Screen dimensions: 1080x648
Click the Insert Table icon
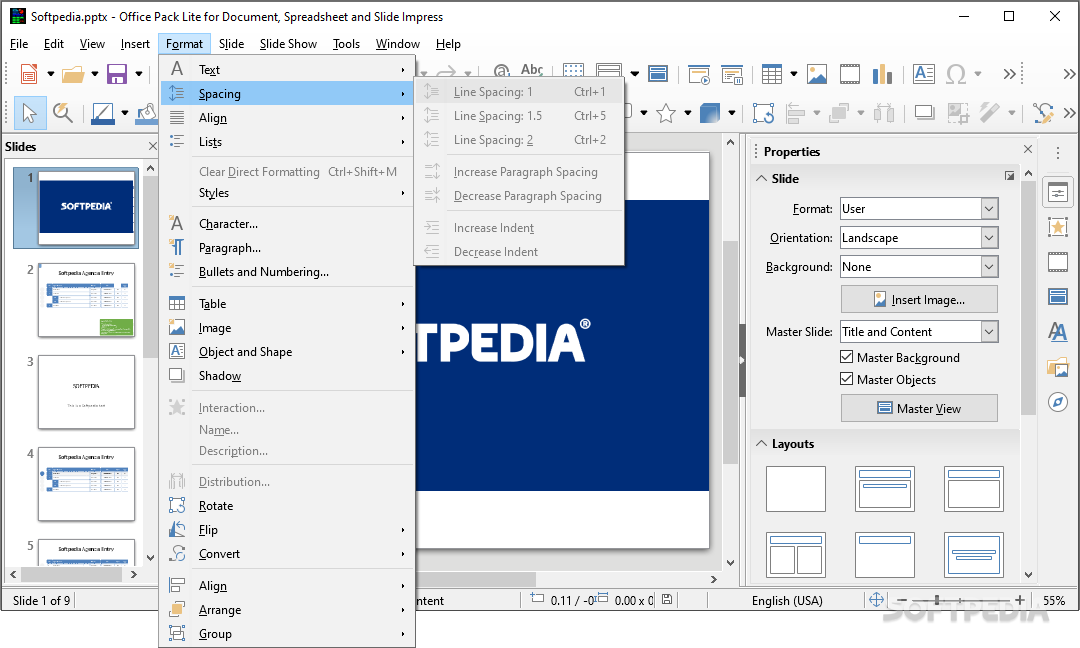point(771,74)
